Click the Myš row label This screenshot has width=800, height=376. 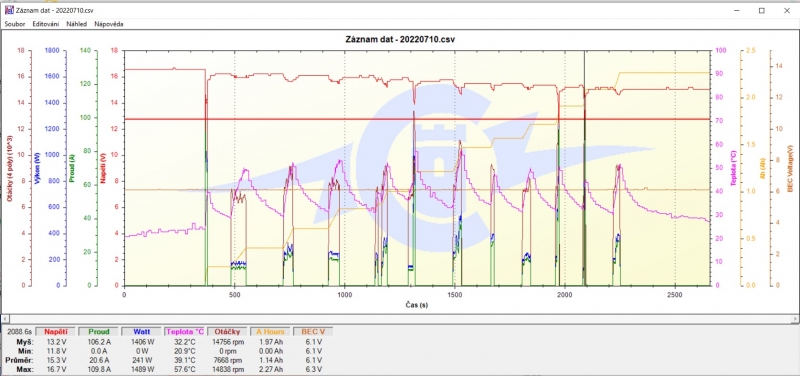[24, 342]
